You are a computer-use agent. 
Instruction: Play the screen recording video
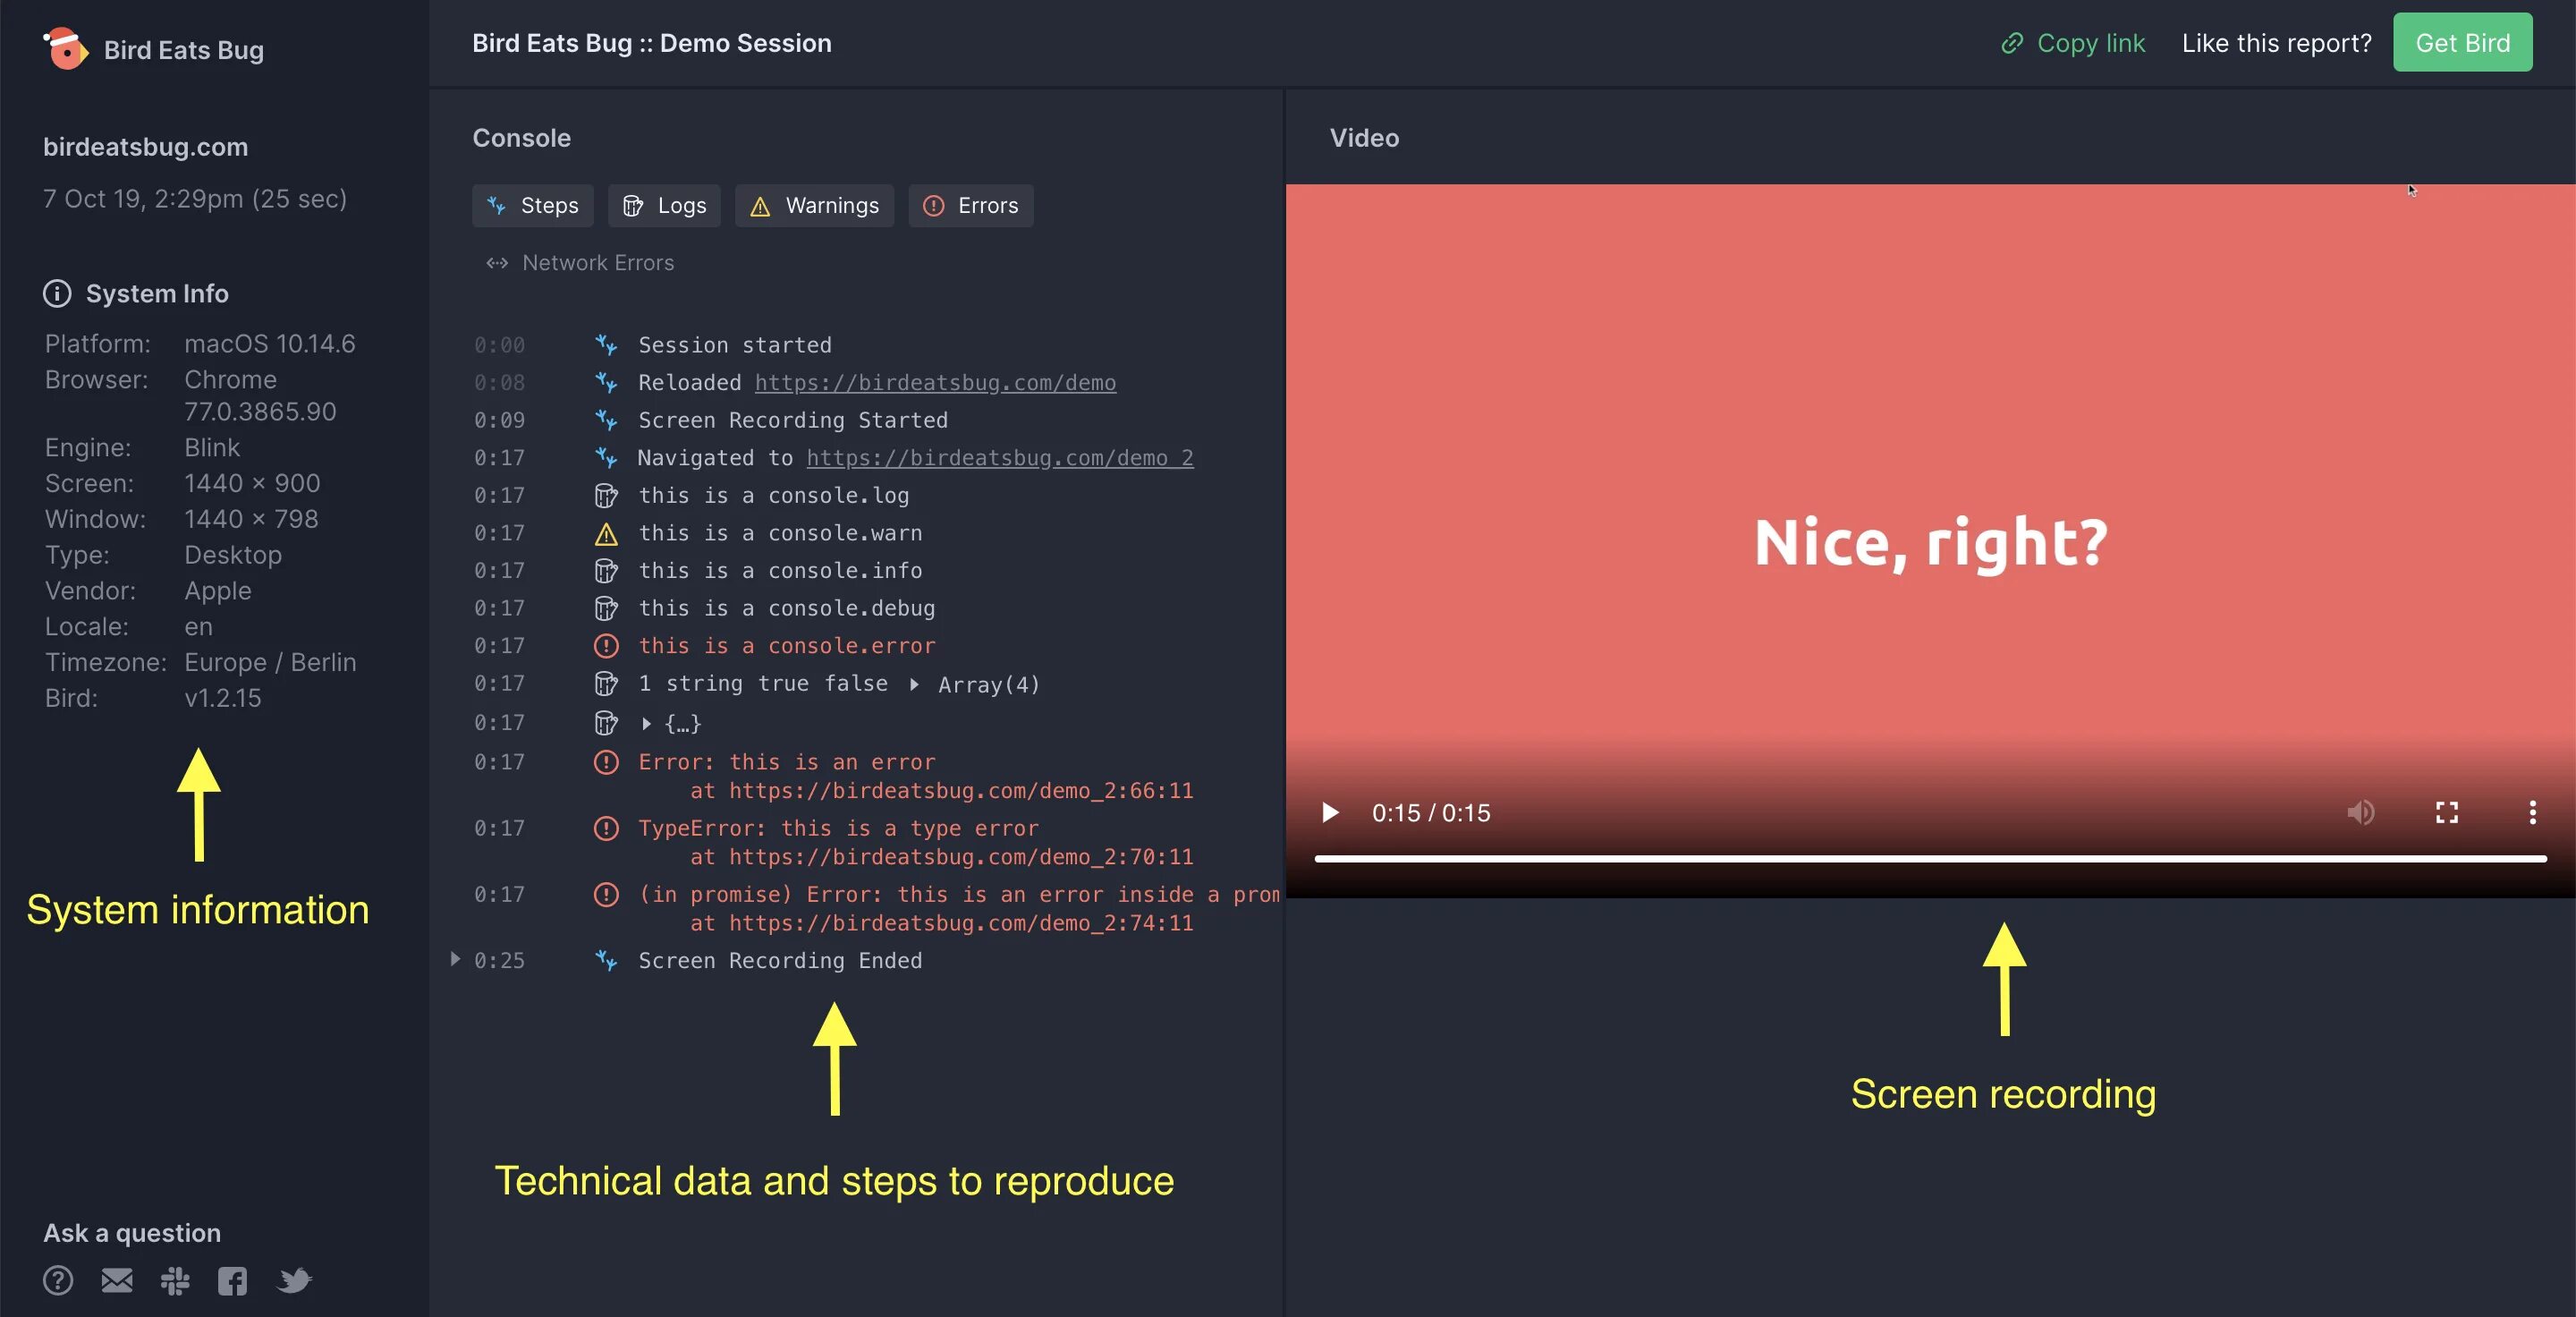click(1328, 813)
